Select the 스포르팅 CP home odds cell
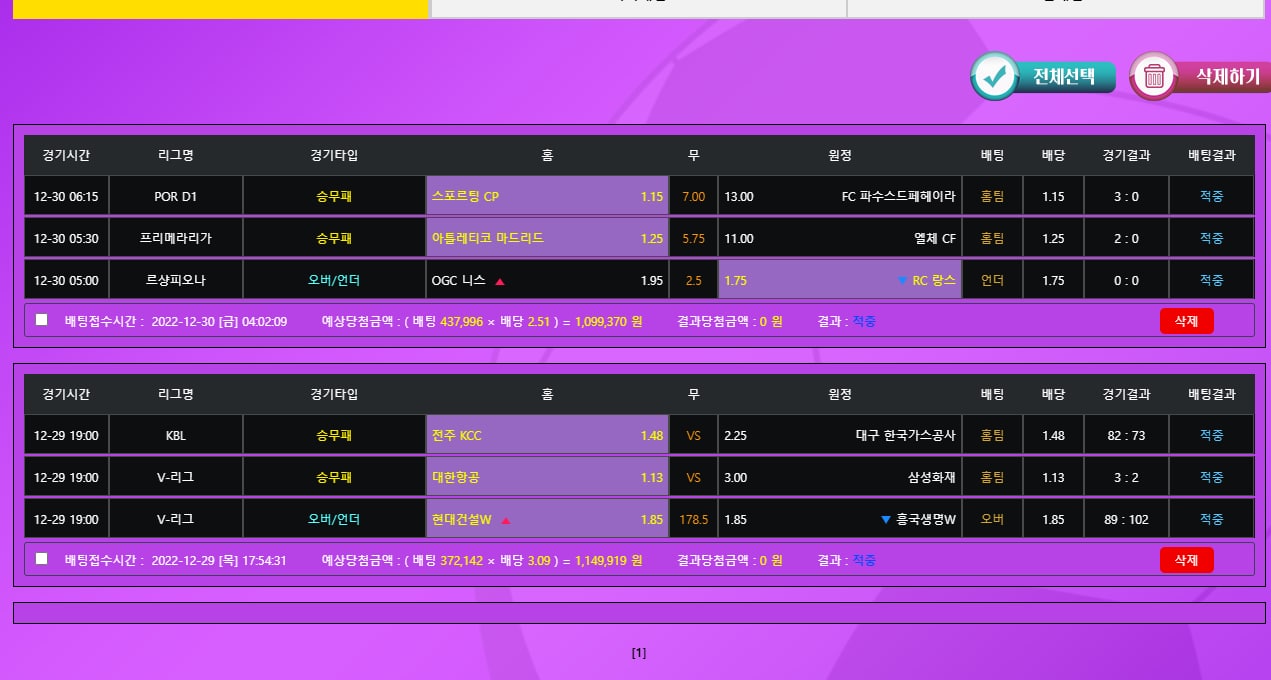 (547, 196)
